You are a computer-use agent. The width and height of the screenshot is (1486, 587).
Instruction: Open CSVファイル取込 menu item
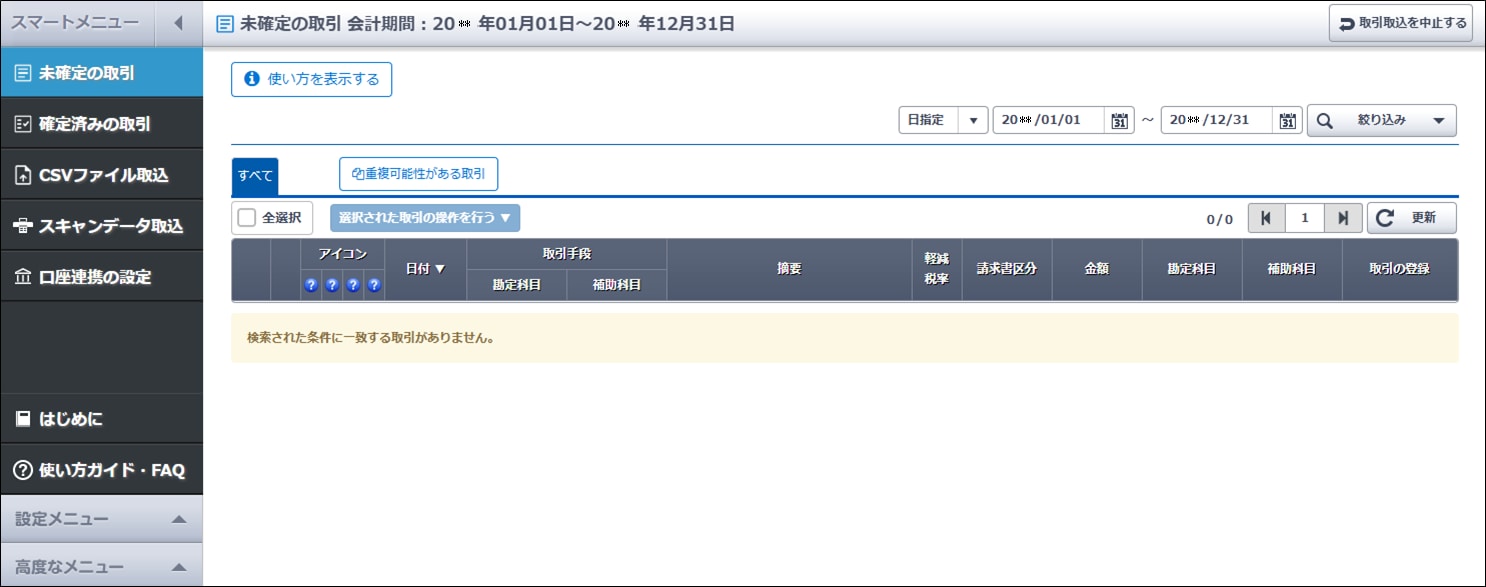[101, 175]
